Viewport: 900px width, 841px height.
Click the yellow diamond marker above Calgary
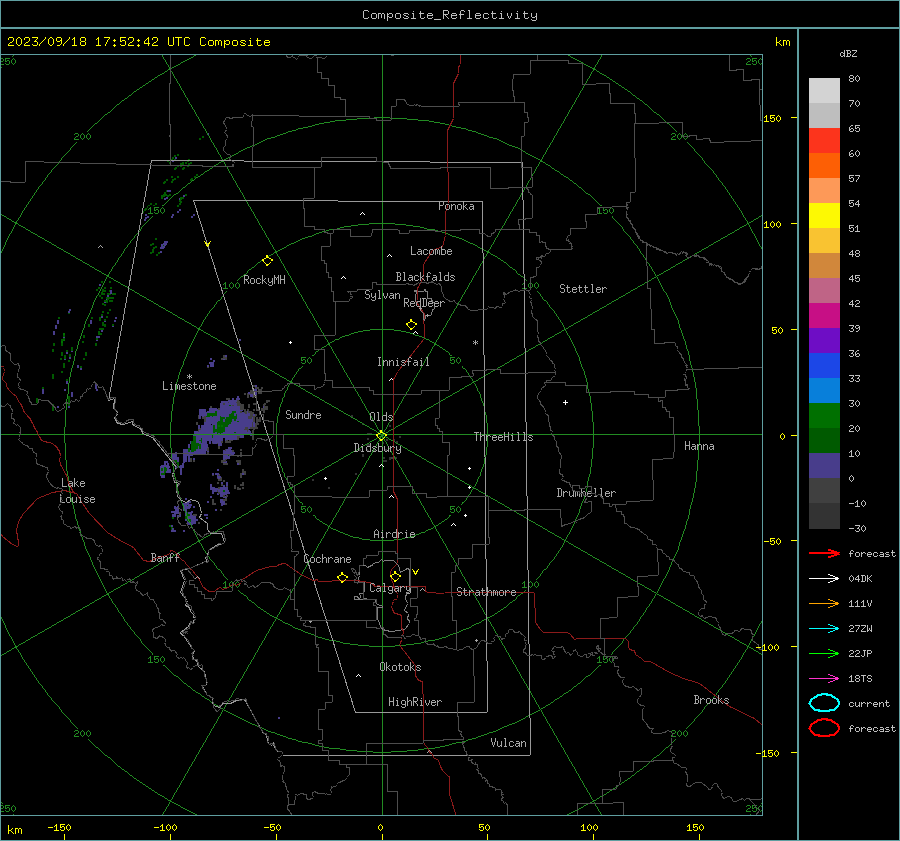tap(395, 576)
